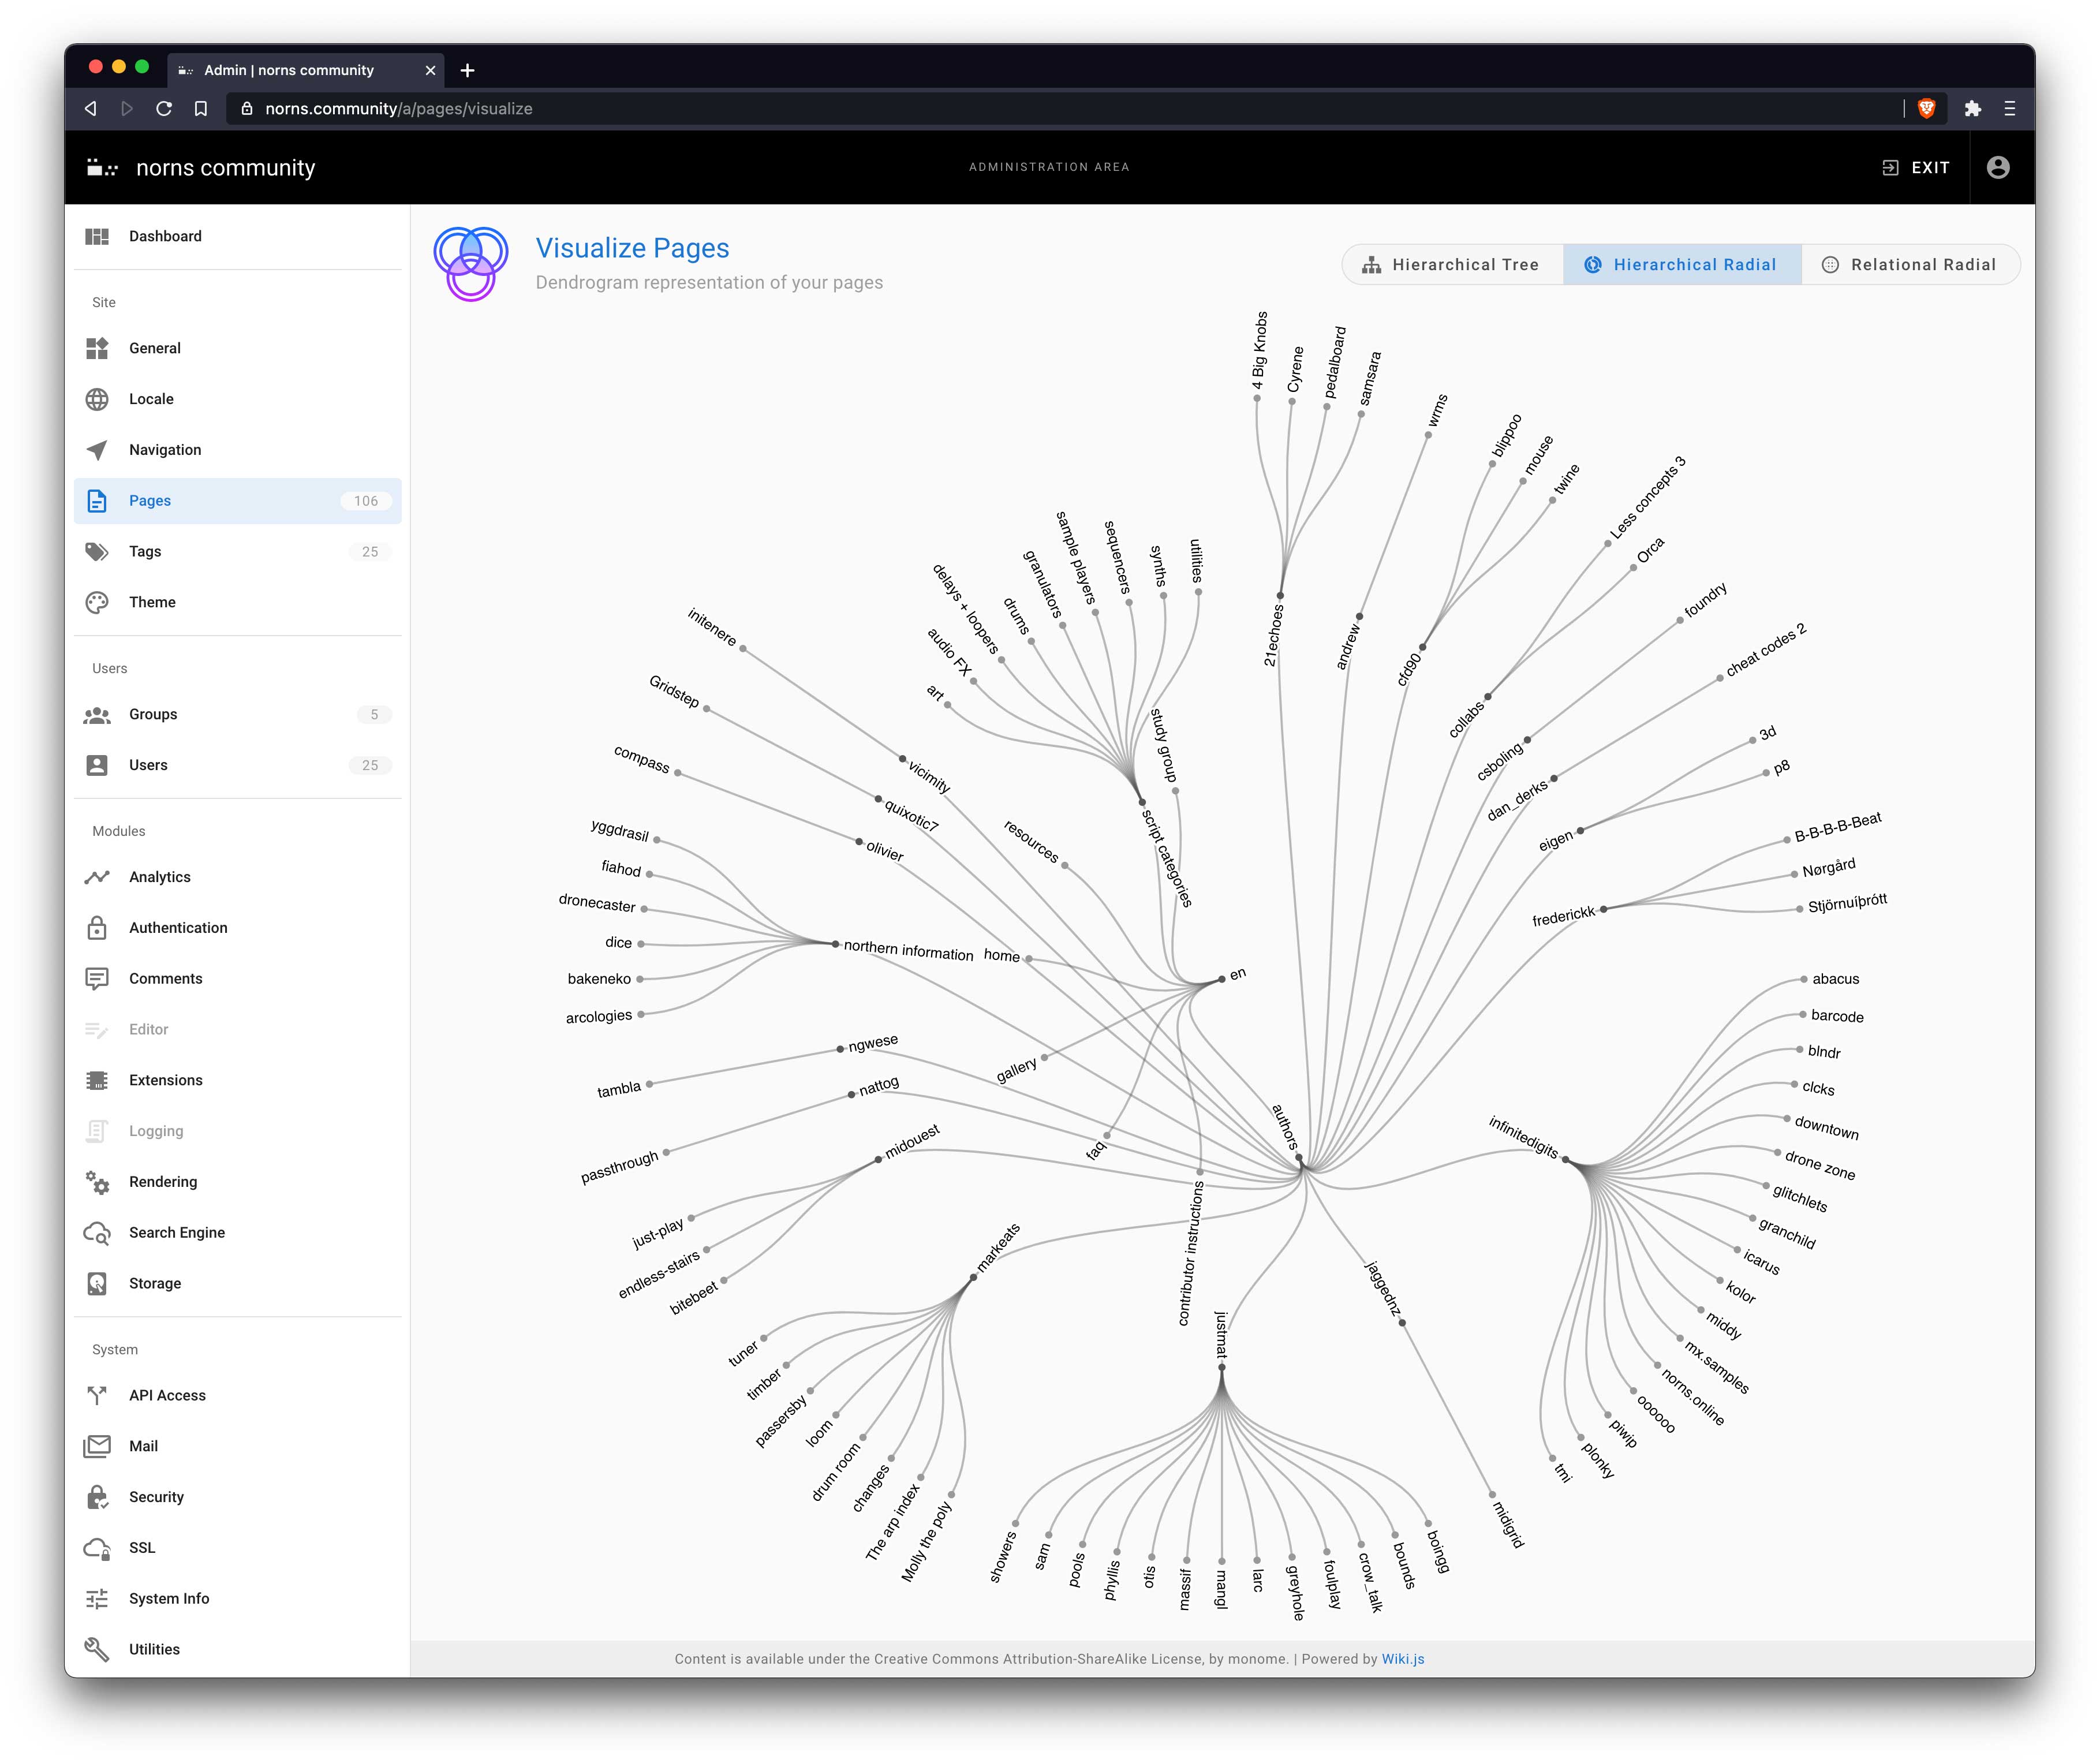Click the Storage disk icon
2100x1763 pixels.
[97, 1284]
